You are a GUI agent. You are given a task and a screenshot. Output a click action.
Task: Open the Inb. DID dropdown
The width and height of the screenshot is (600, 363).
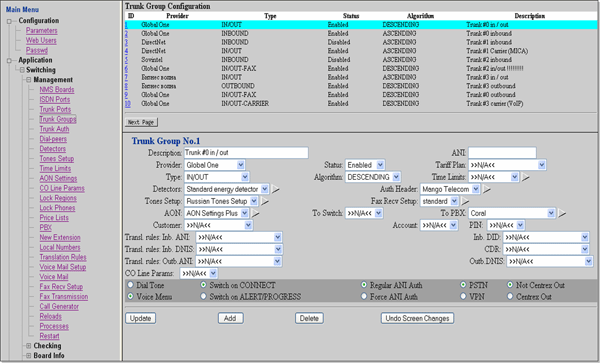pos(546,238)
